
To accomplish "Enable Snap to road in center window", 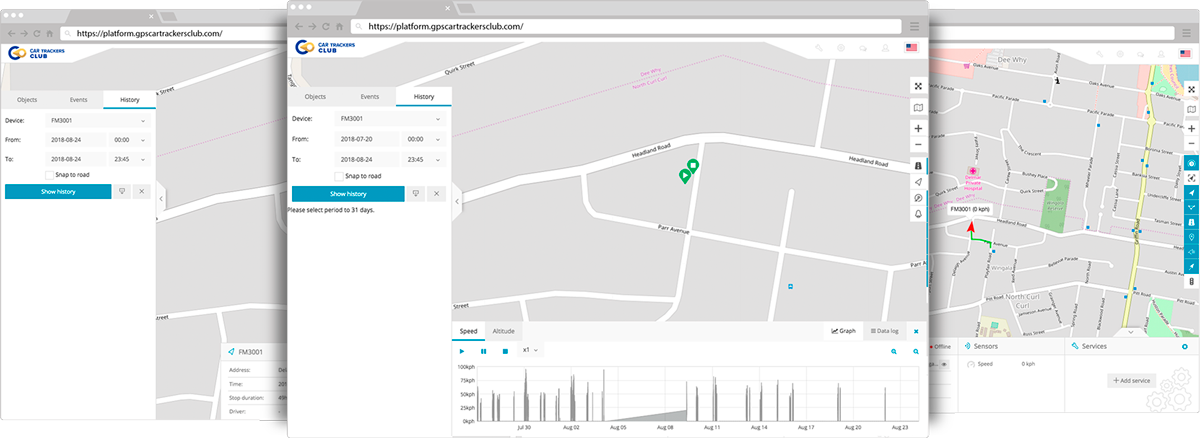I will (339, 175).
